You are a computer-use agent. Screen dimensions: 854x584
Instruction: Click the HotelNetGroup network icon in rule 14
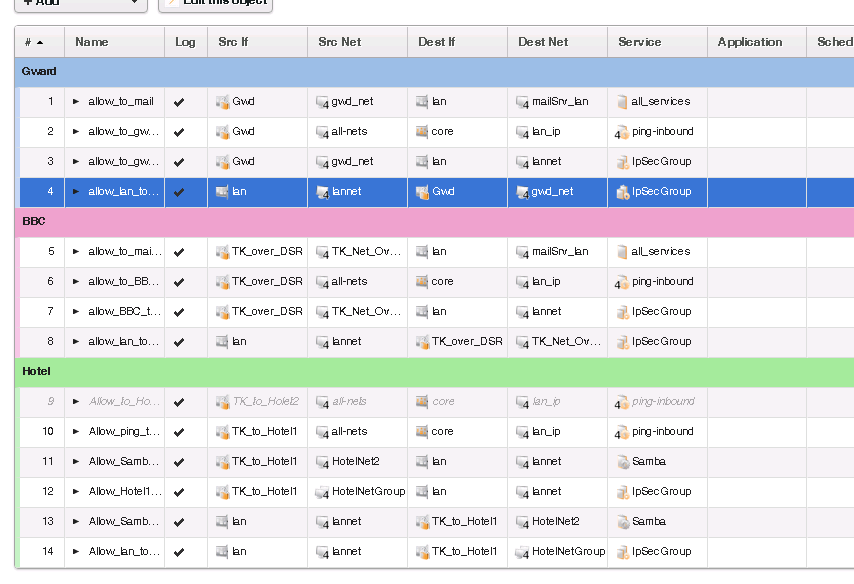pyautogui.click(x=522, y=552)
